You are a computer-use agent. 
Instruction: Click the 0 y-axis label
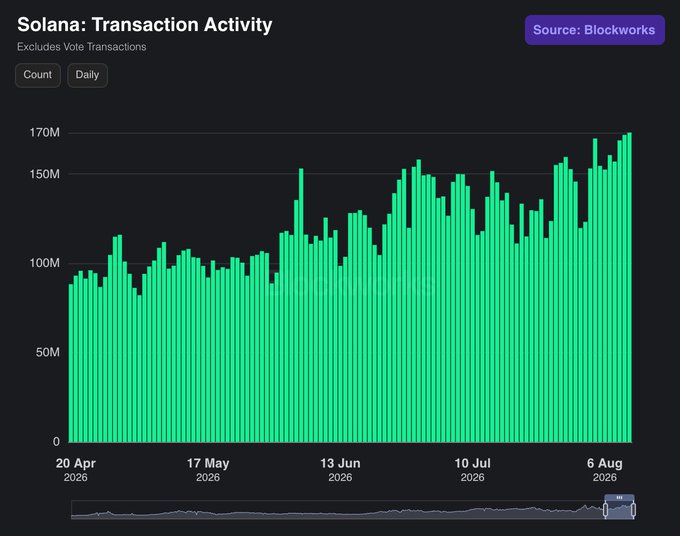pyautogui.click(x=56, y=441)
